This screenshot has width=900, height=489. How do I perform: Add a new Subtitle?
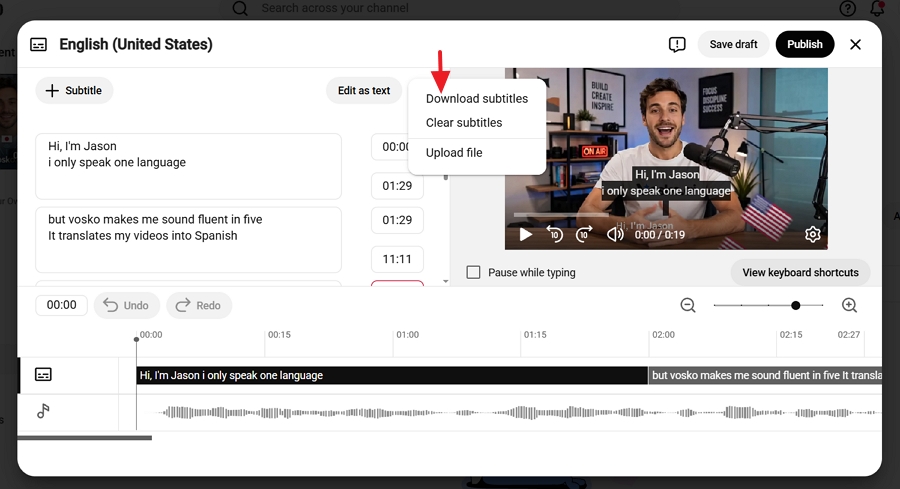(74, 91)
